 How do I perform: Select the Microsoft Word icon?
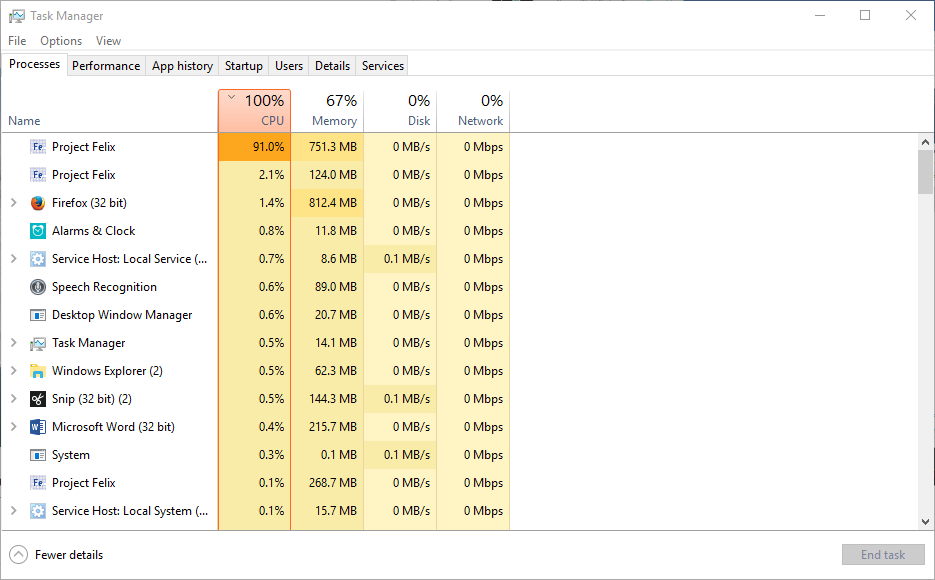[38, 427]
